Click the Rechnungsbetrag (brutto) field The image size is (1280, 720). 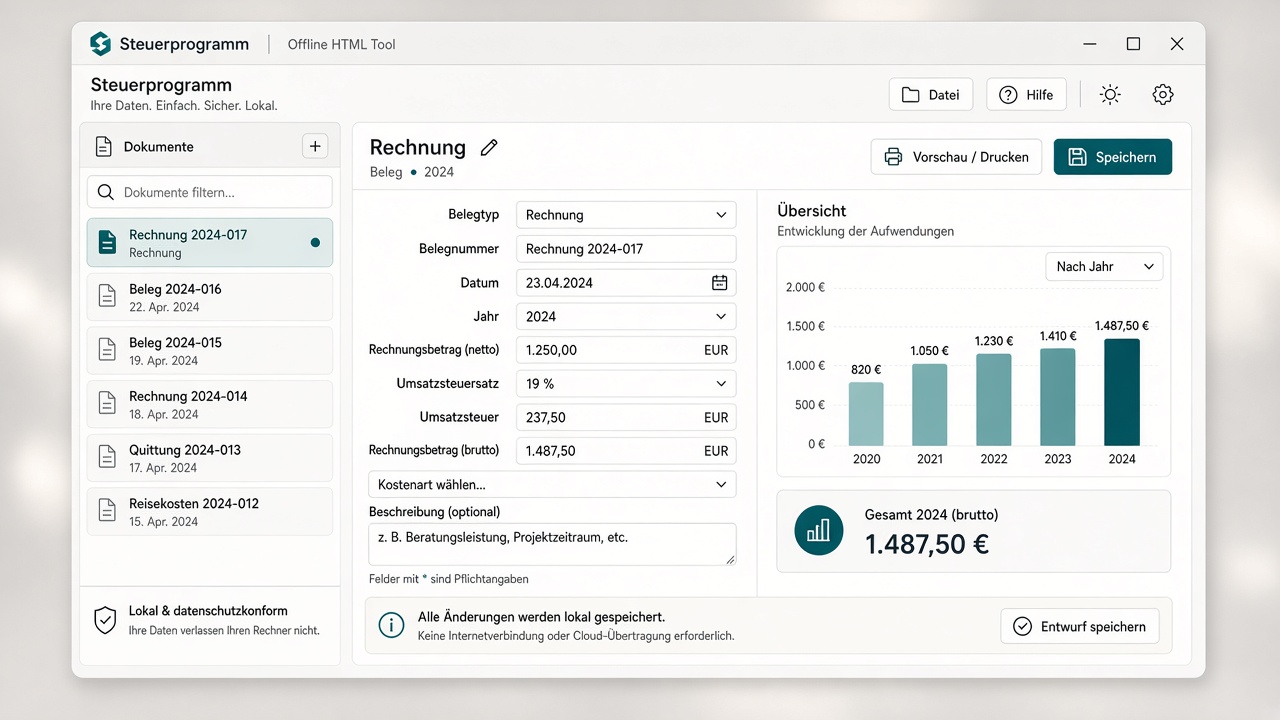(x=626, y=451)
